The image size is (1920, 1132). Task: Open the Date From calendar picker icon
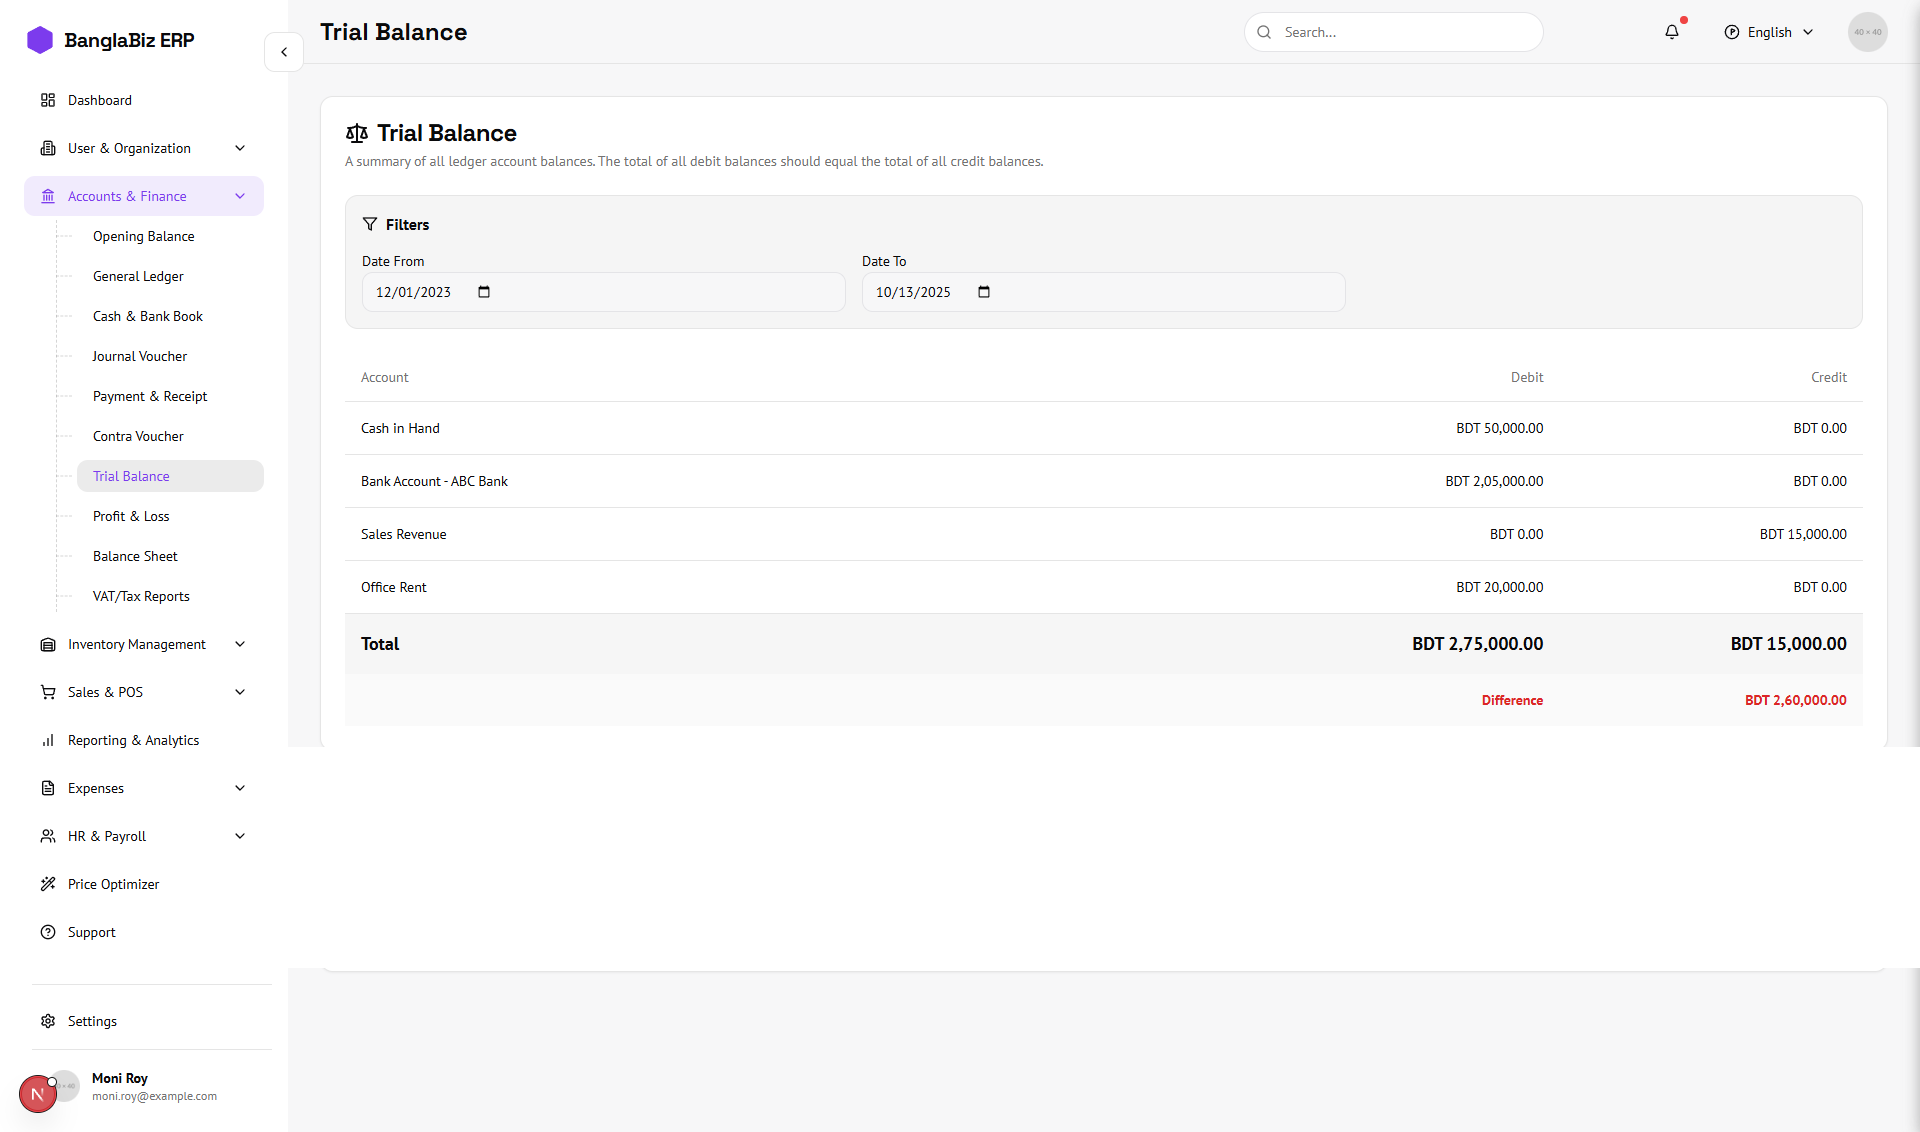[x=484, y=292]
